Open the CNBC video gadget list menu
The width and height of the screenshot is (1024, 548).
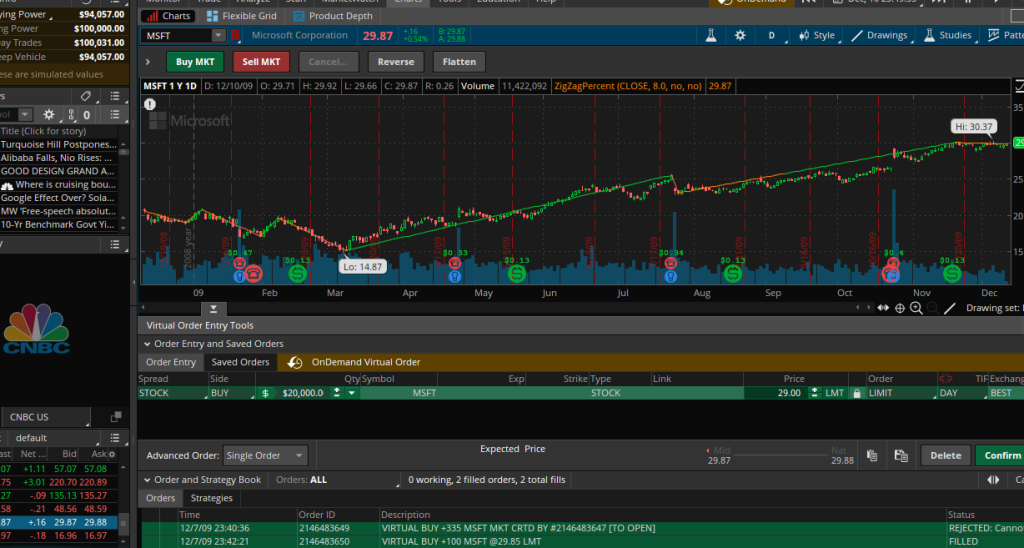(115, 244)
